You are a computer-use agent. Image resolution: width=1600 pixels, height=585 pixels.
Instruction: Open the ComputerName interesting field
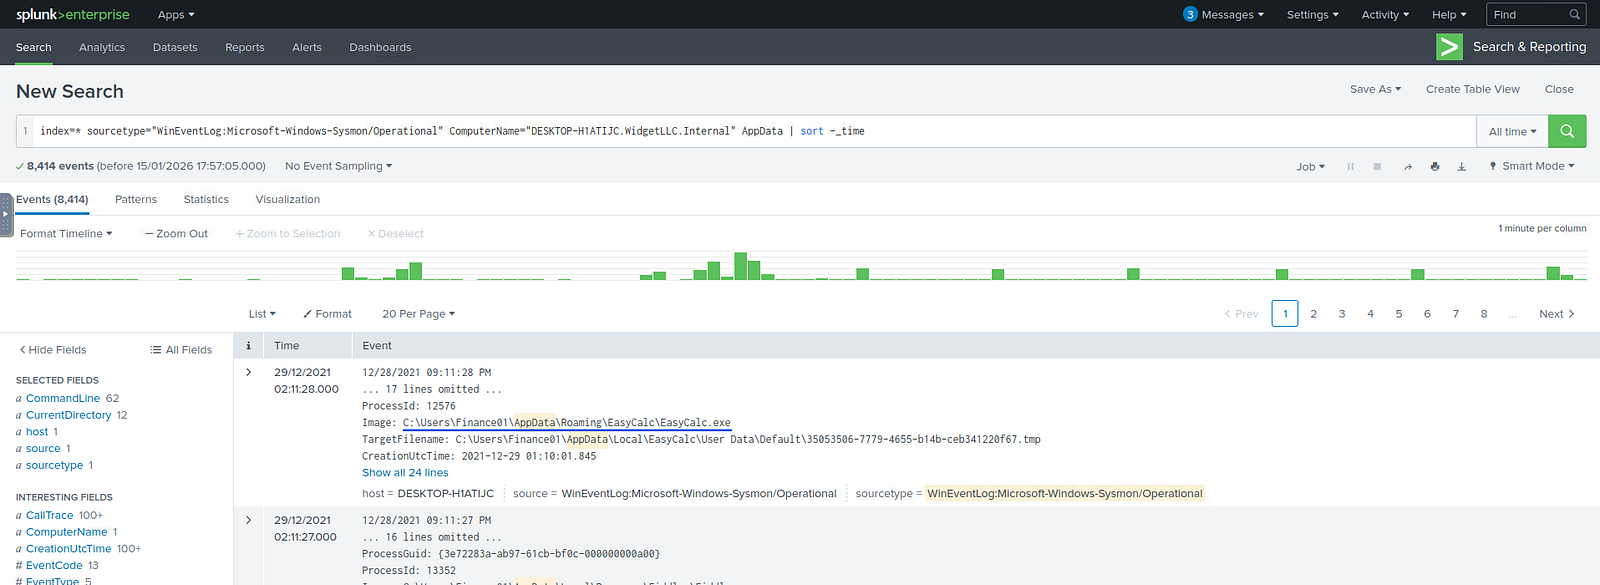67,532
